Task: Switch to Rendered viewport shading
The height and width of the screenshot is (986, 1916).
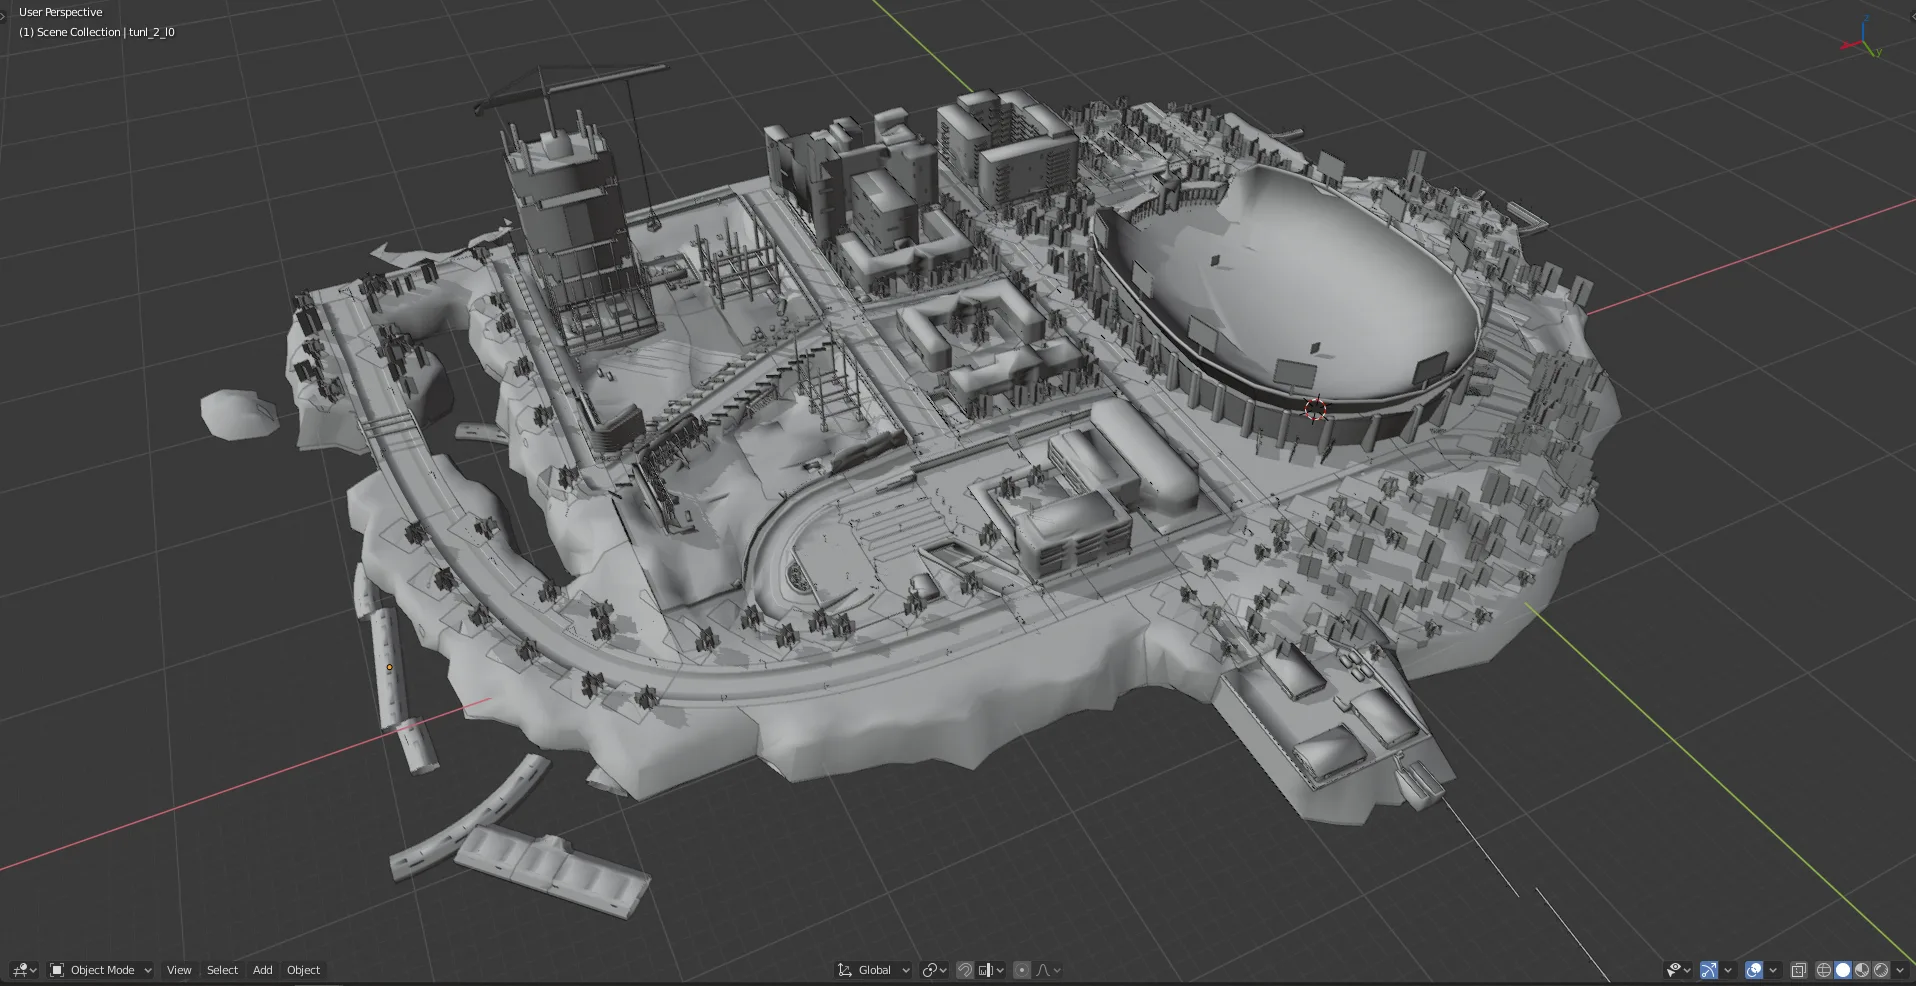Action: (1881, 970)
